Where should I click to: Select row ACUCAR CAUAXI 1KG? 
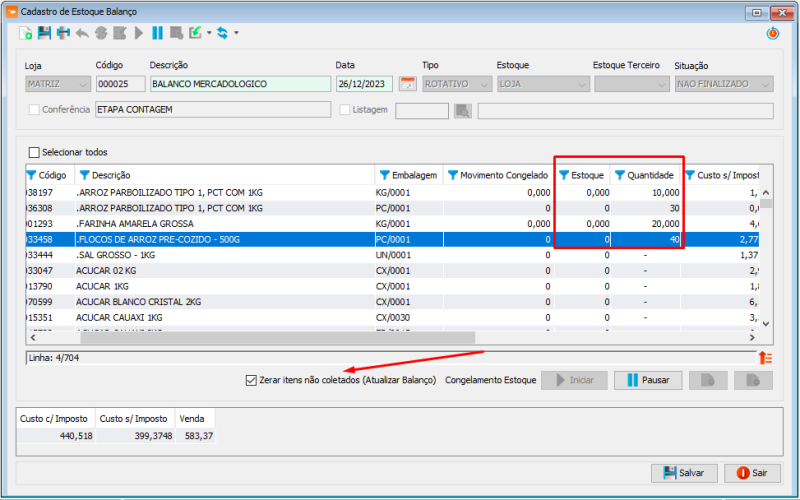(392, 317)
